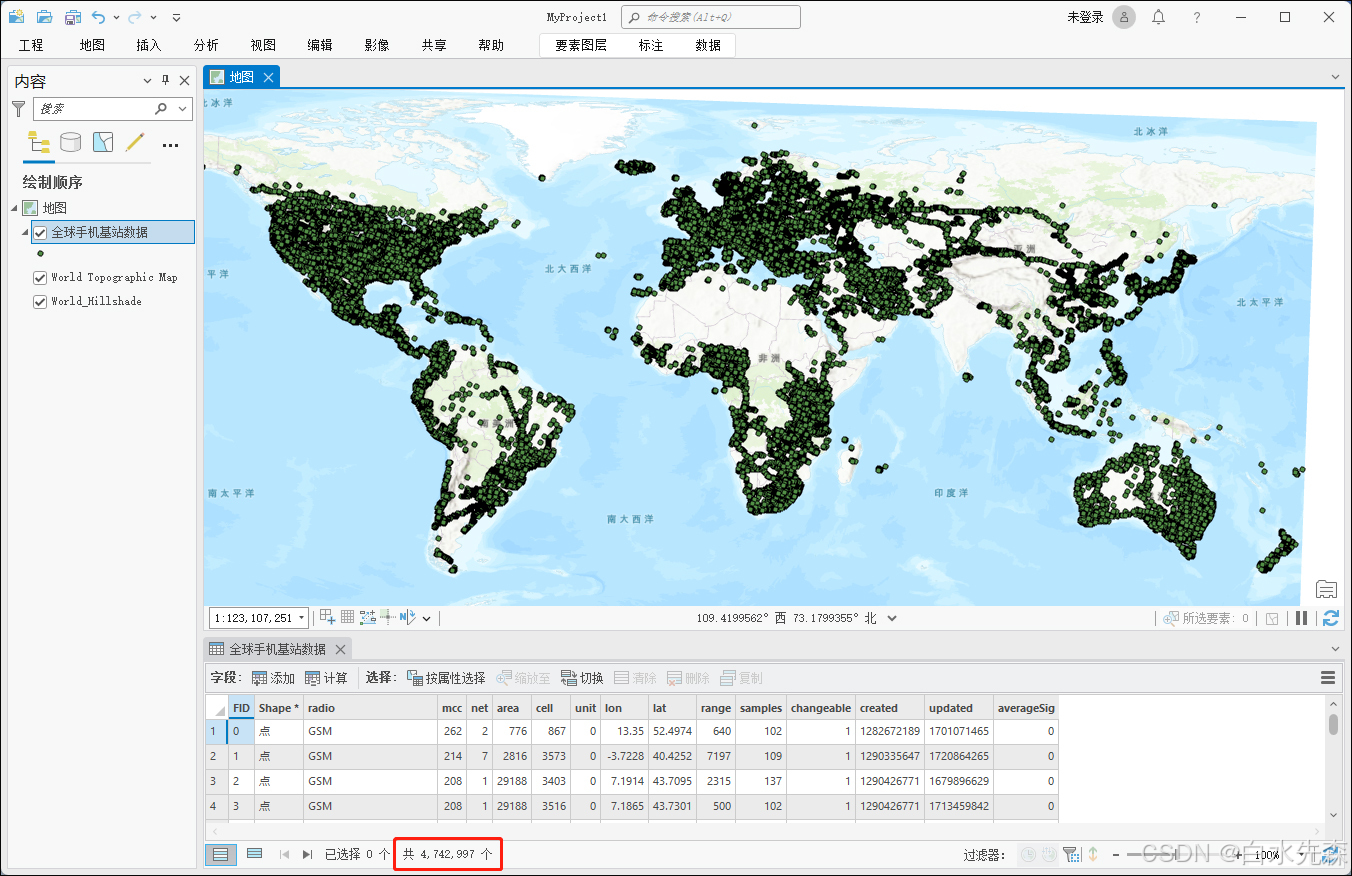Toggle World_Hillshade layer visibility
1352x876 pixels.
(40, 301)
